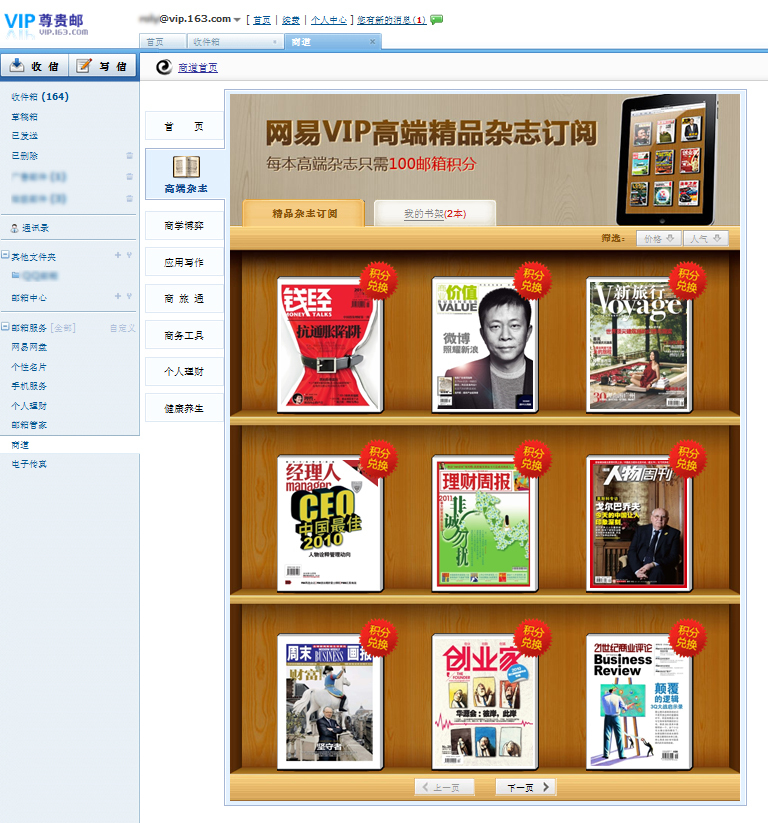
Task: Collapse the 其他文件夹 tree section
Action: [5, 257]
